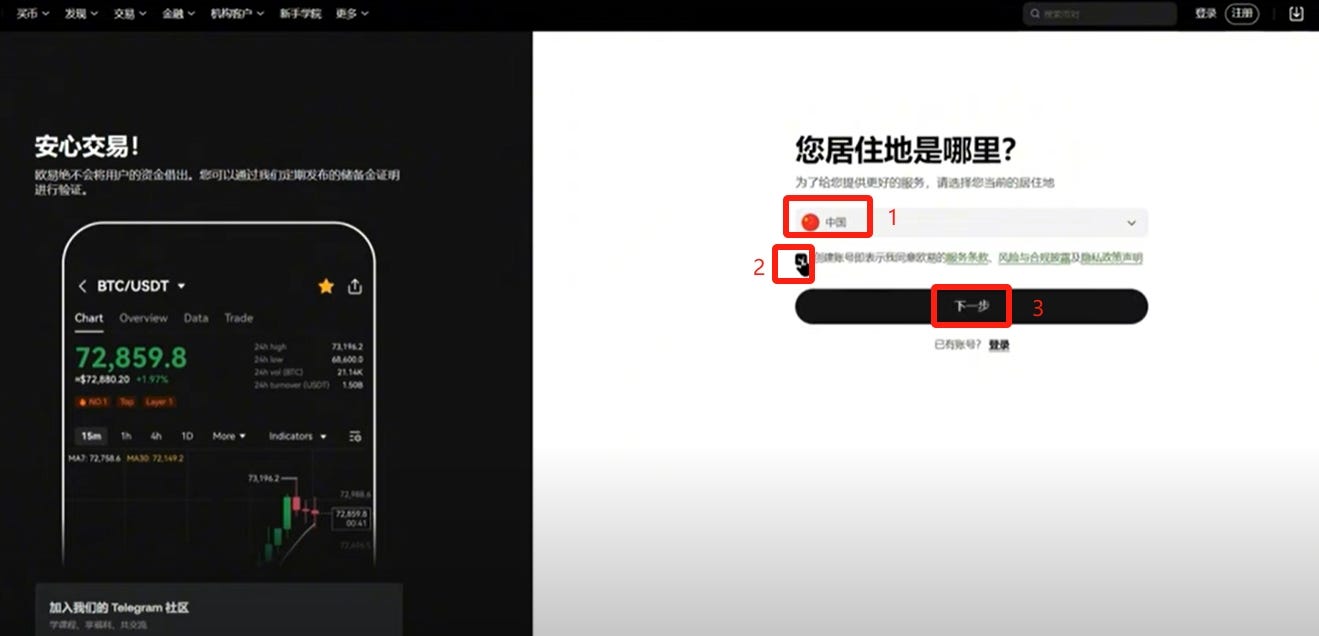This screenshot has height=636, width=1319.
Task: Click the China flag icon in the residence field
Action: coord(810,222)
